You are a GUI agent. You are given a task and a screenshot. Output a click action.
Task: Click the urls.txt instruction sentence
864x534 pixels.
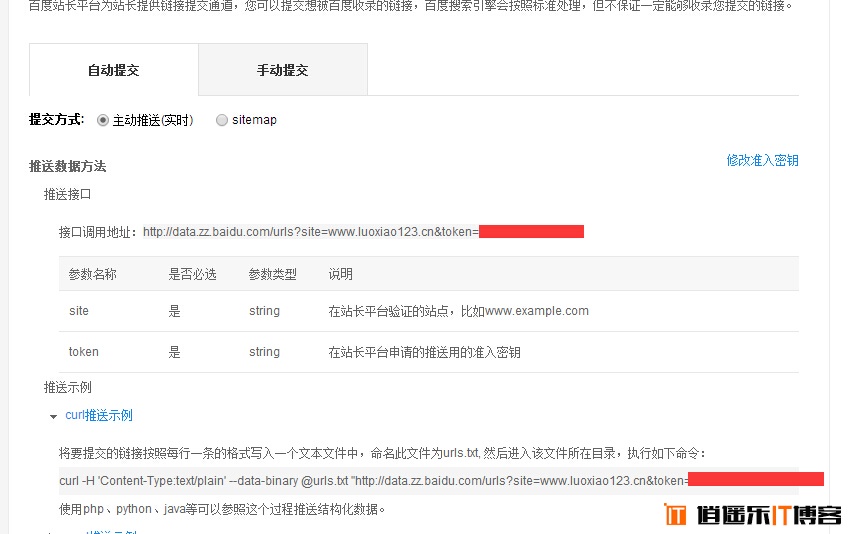(x=382, y=453)
